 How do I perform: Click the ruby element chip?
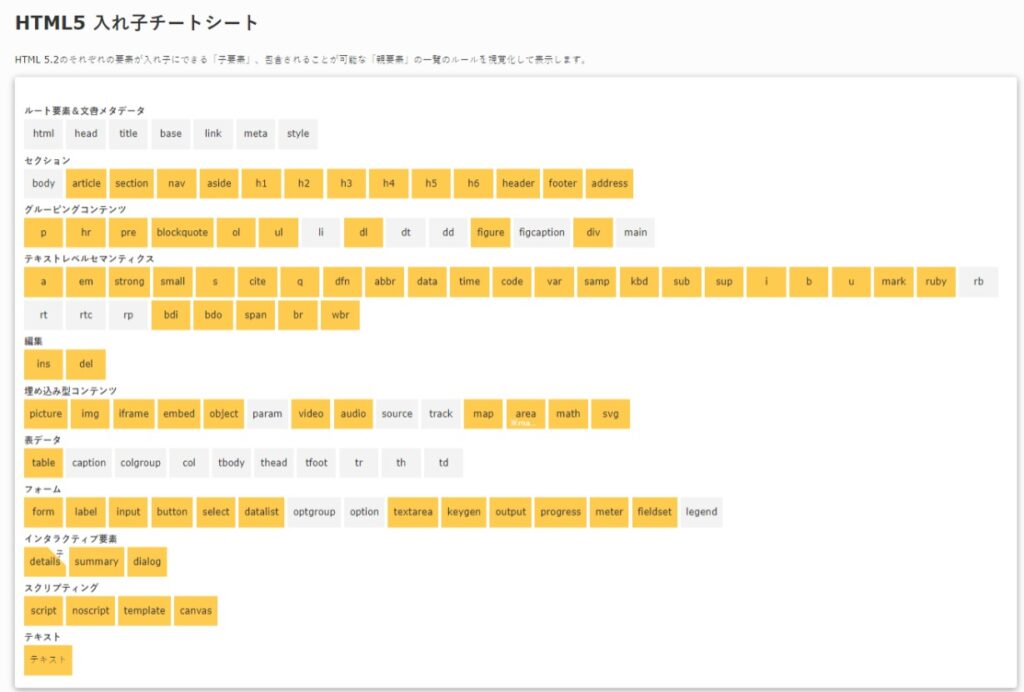click(936, 281)
